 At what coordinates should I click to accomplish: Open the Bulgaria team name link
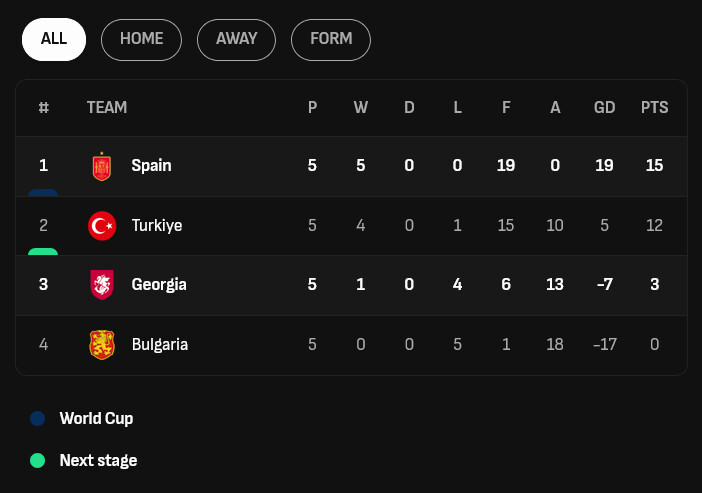tap(160, 345)
